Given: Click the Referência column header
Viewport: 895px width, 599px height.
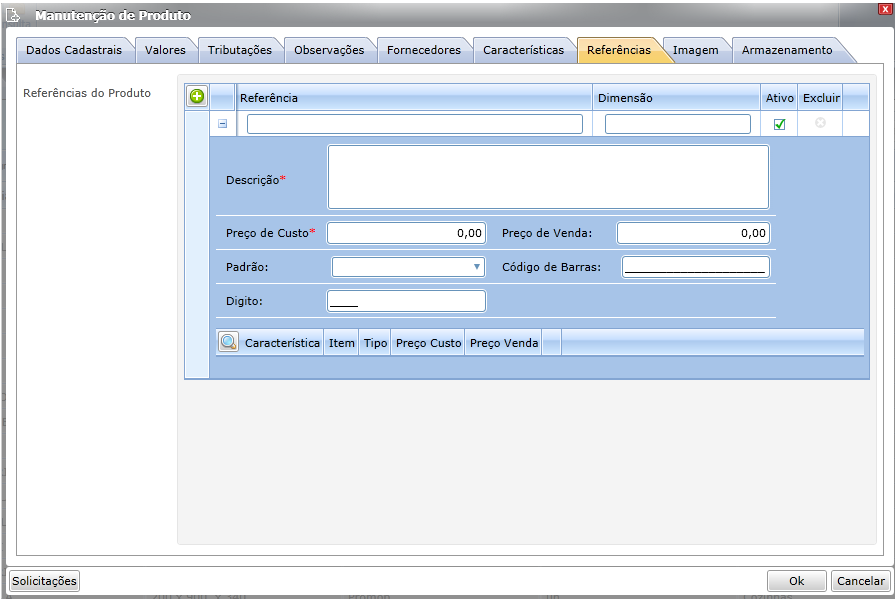Looking at the screenshot, I should 414,98.
